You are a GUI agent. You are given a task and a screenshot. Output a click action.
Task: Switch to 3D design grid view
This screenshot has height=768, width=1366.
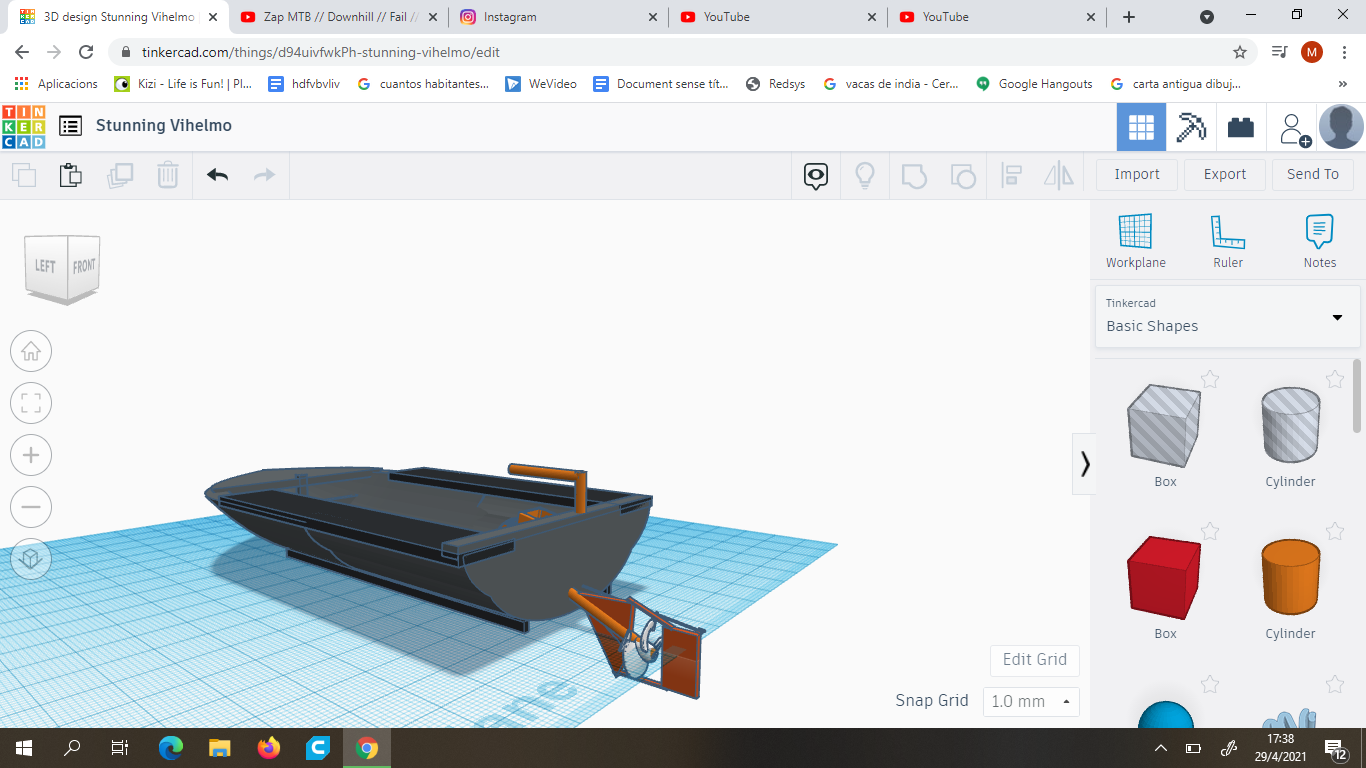[x=1141, y=127]
